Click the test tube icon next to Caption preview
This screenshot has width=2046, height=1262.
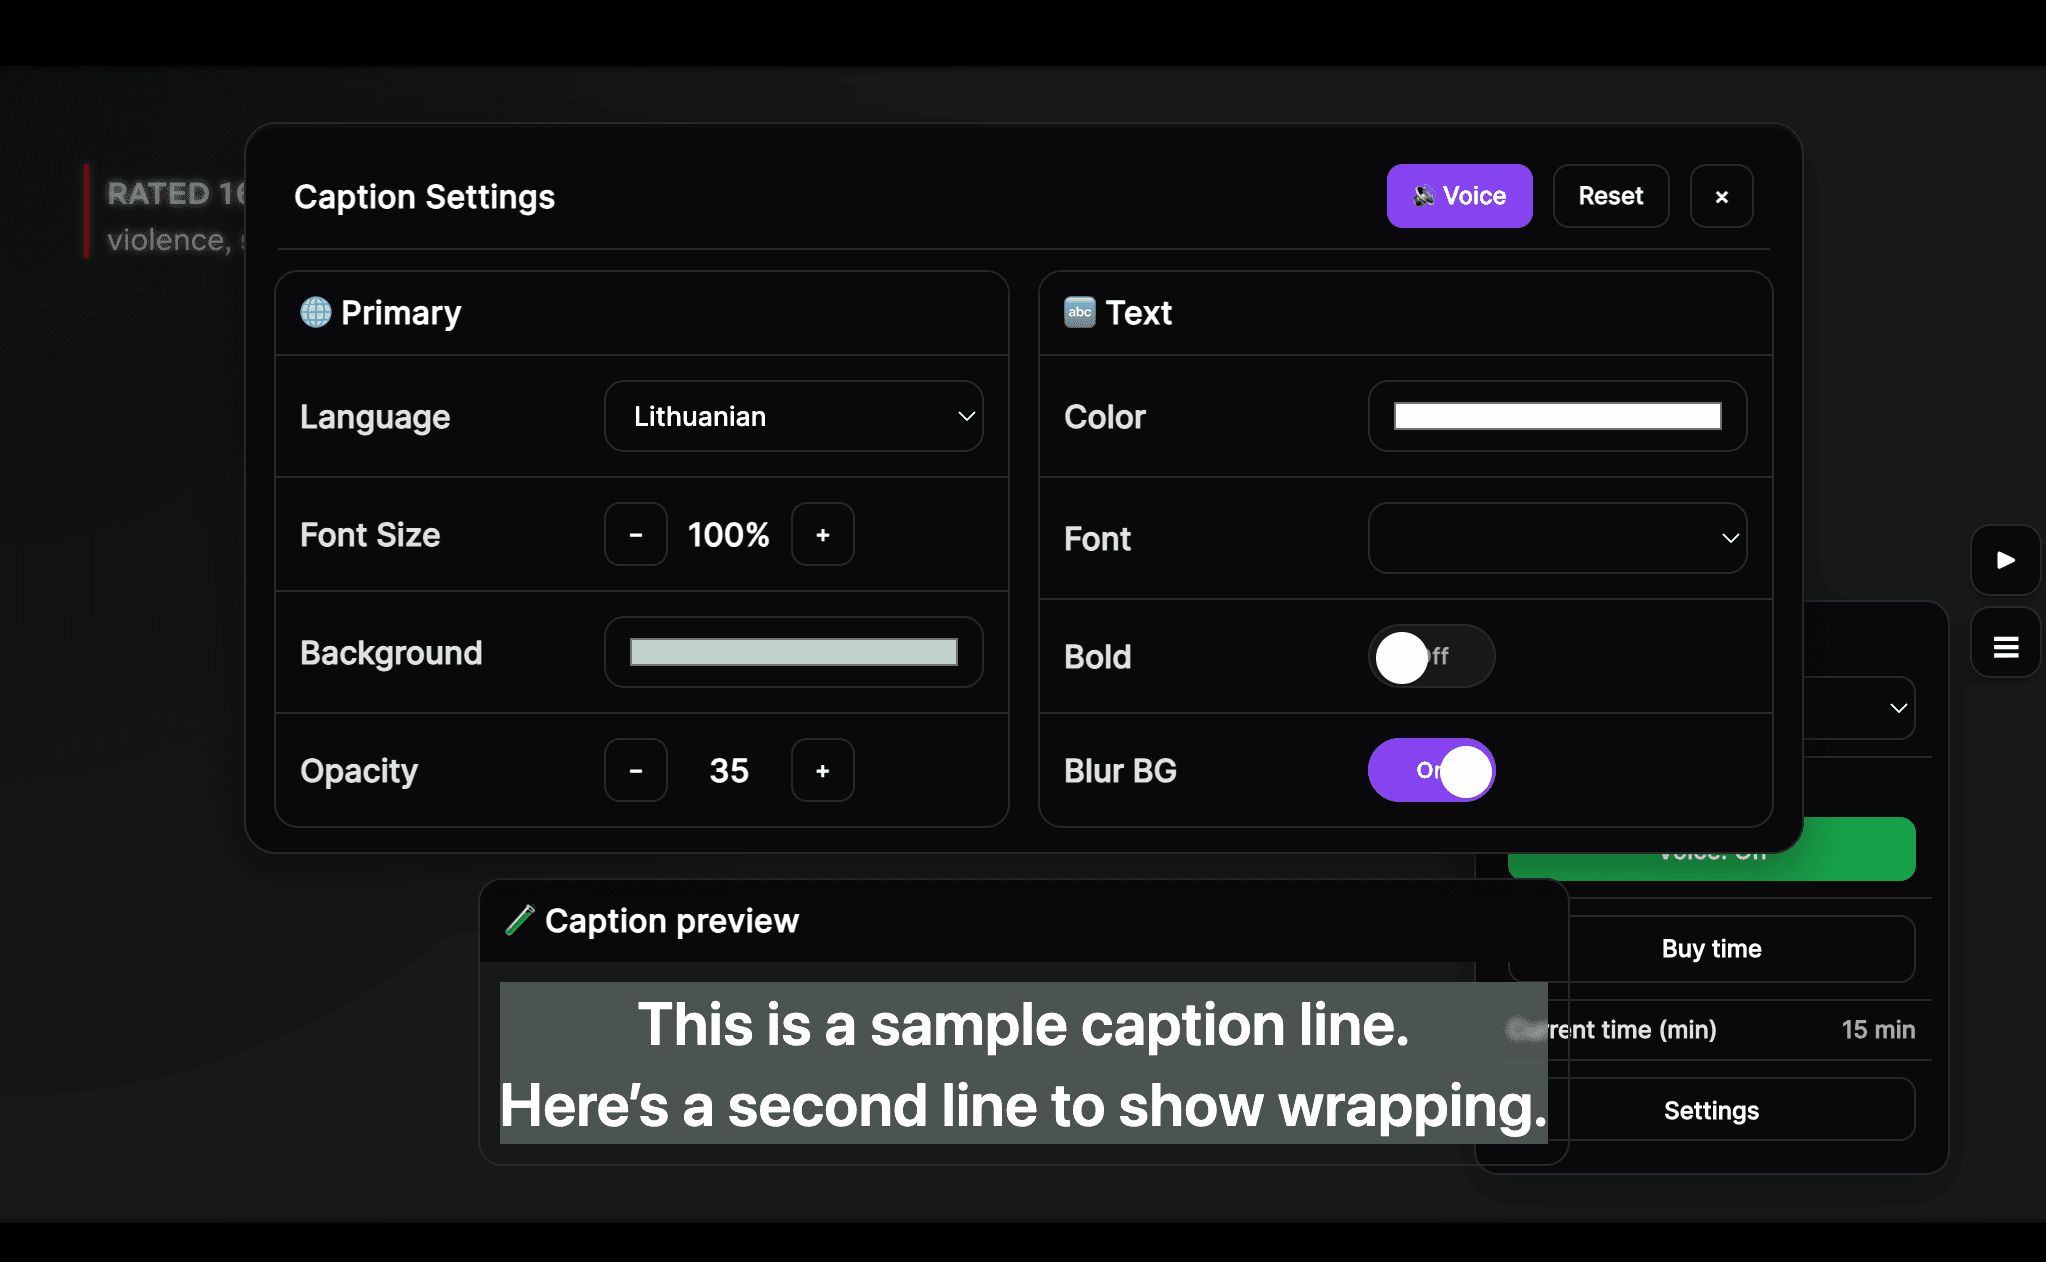[520, 920]
